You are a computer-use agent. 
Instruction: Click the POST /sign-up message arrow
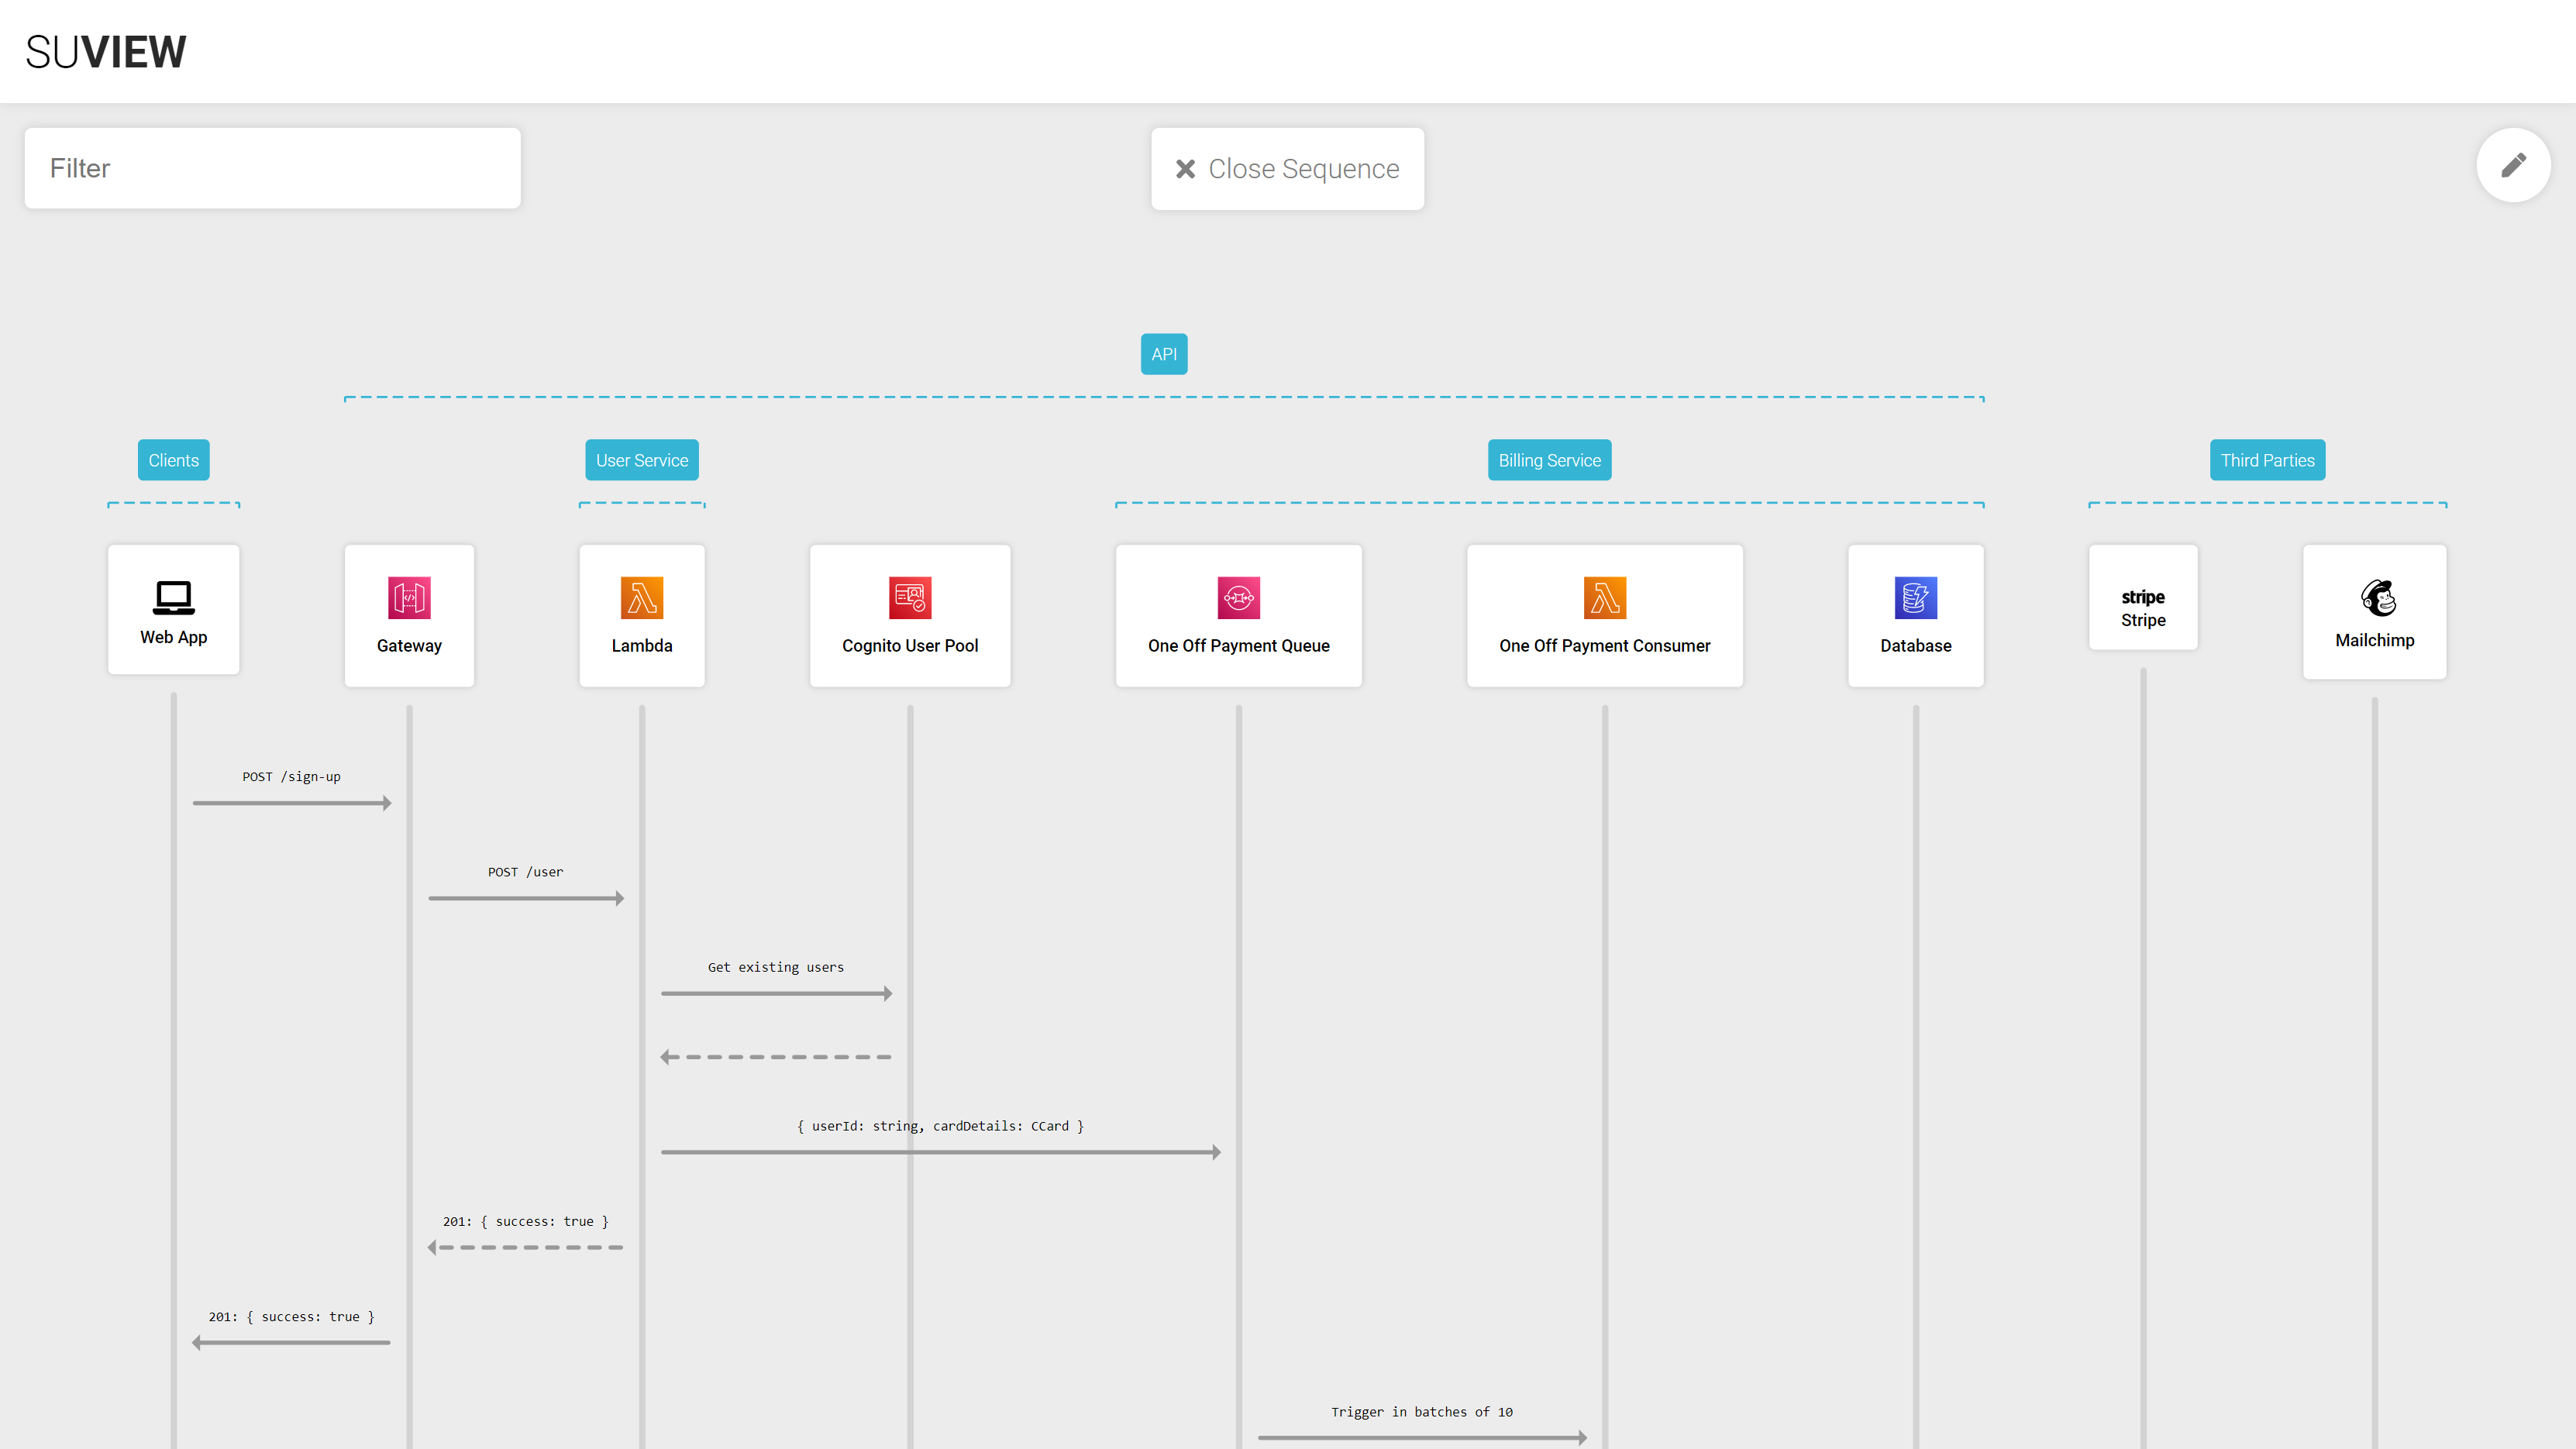coord(291,802)
